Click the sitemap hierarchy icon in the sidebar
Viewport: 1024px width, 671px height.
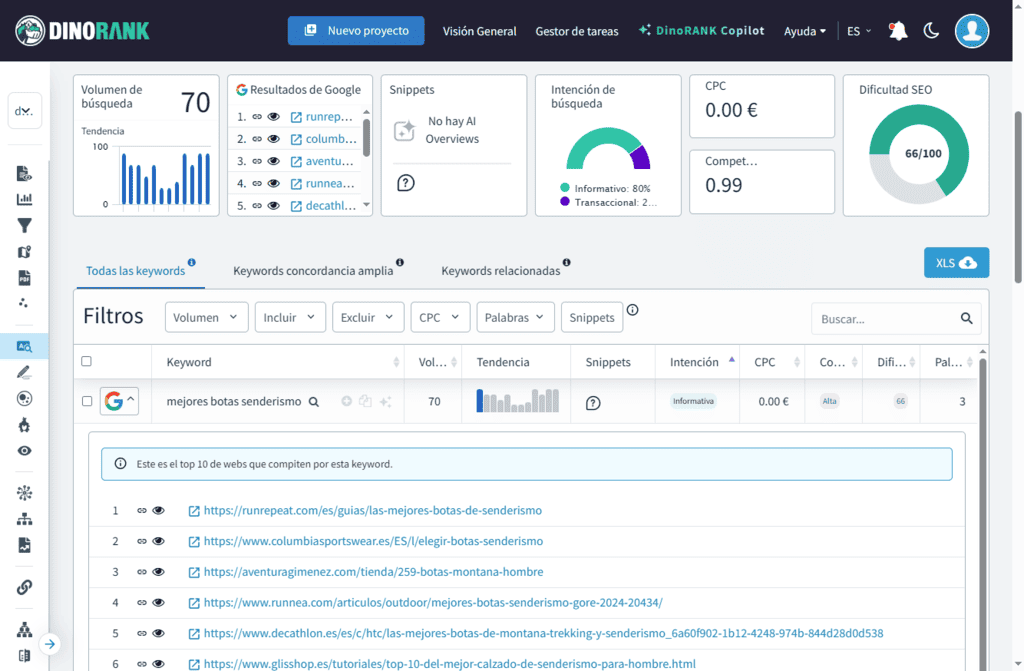(26, 519)
